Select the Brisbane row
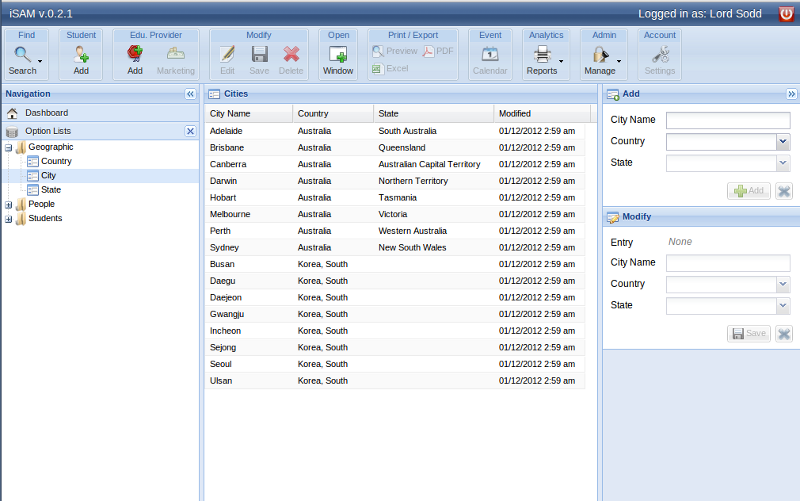 click(x=394, y=148)
